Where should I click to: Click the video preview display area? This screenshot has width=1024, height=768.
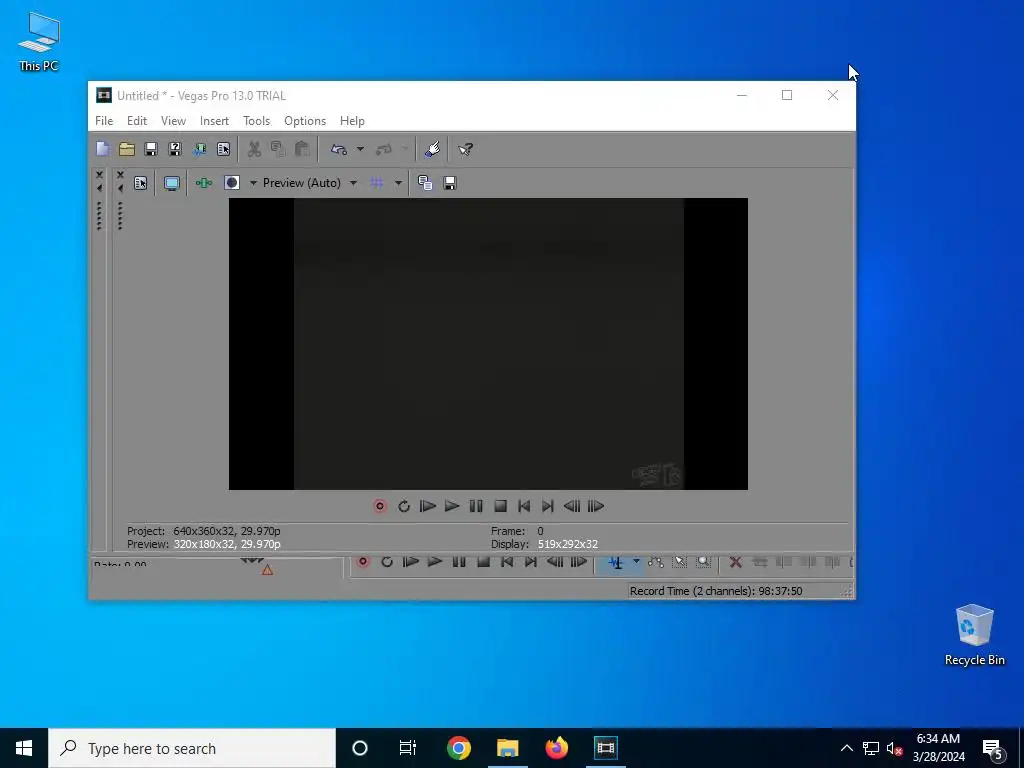coord(488,344)
